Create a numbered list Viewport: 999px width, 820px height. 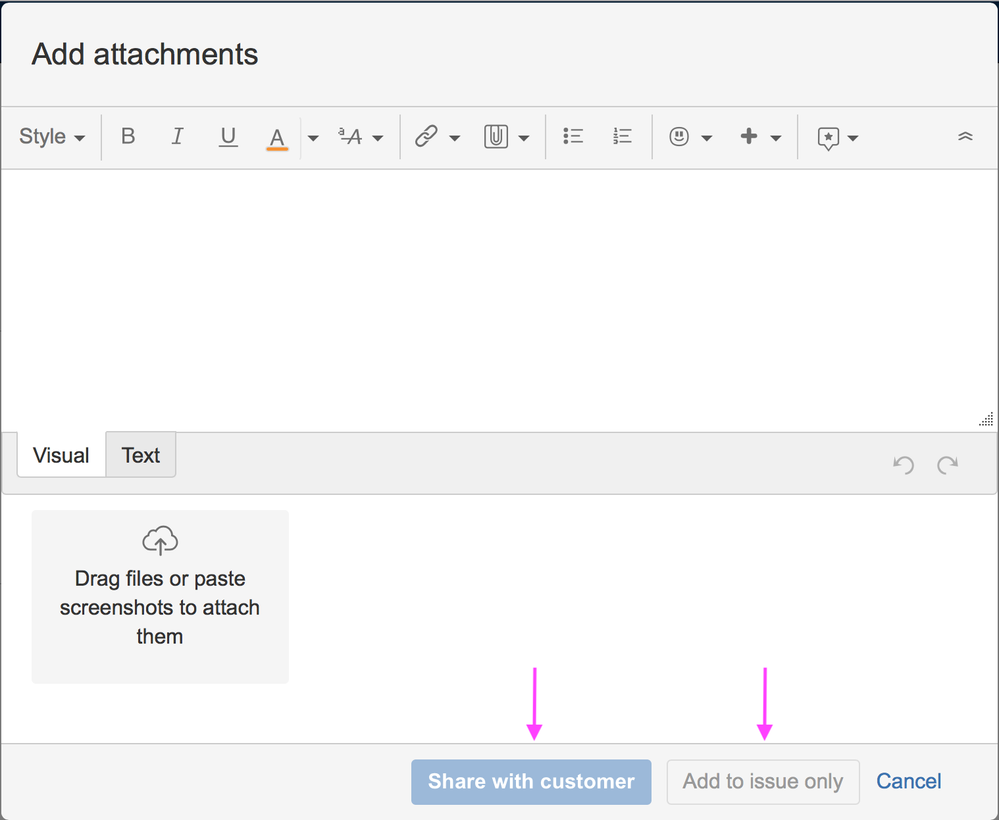(x=621, y=137)
